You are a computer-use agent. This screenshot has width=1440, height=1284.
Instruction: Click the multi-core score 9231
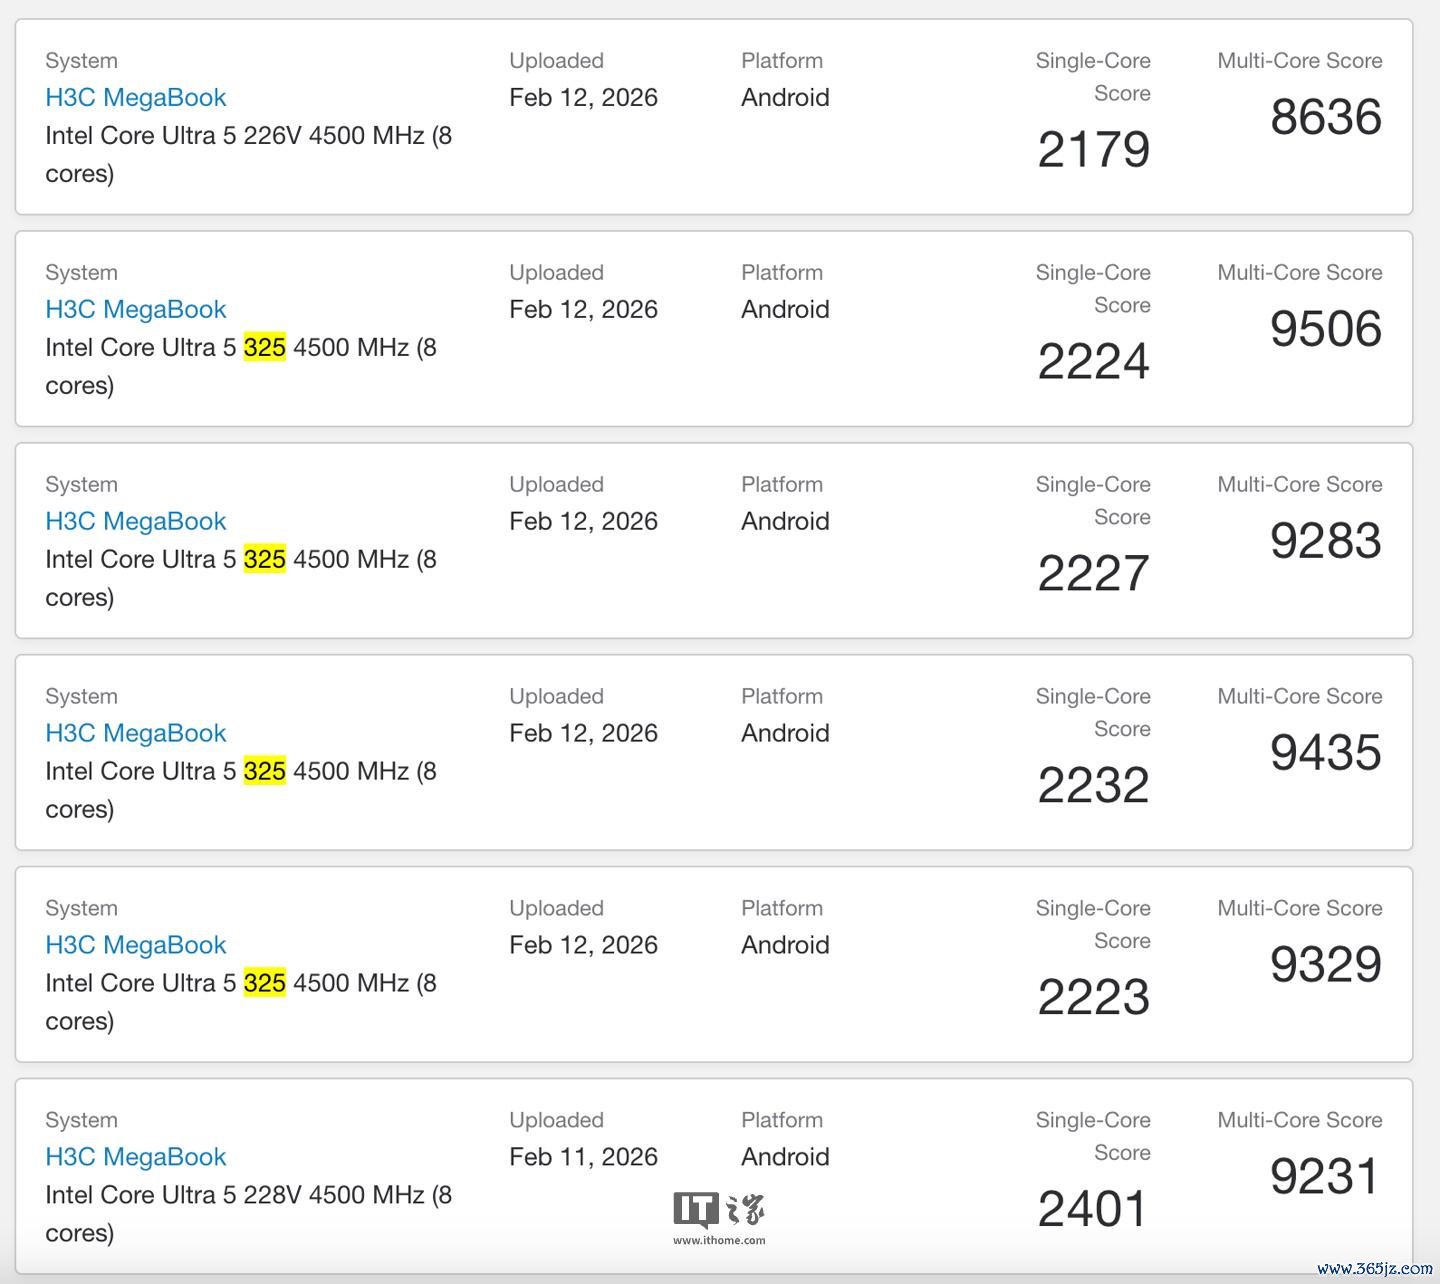coord(1326,1177)
